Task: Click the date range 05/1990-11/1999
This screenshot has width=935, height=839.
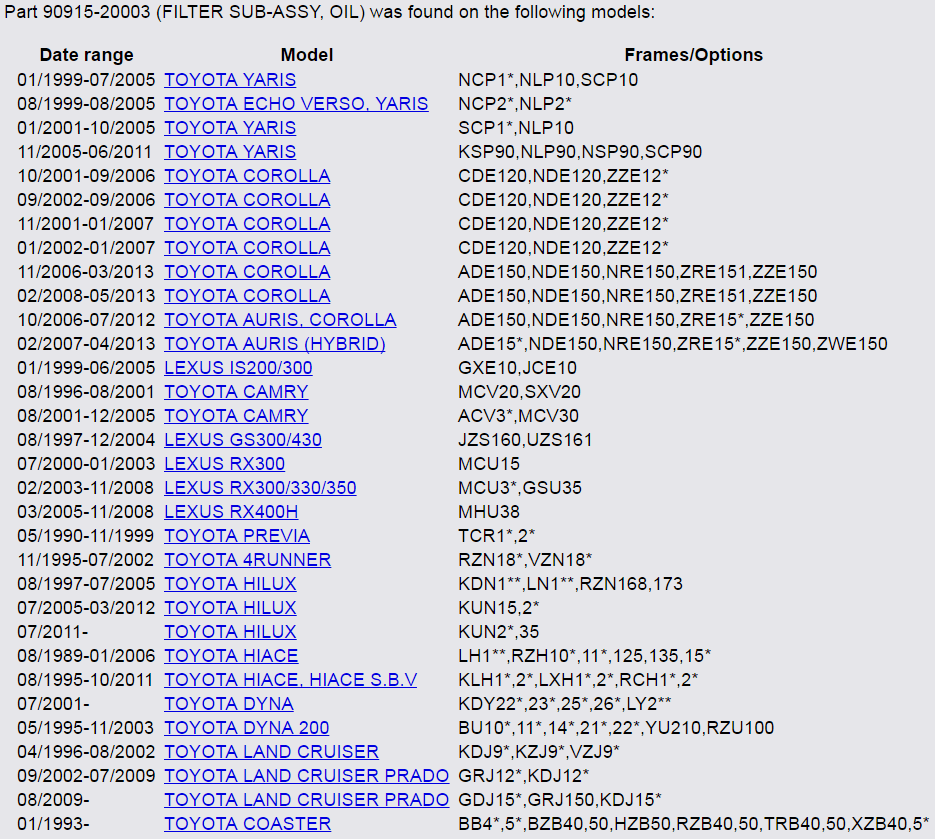Action: [x=86, y=535]
